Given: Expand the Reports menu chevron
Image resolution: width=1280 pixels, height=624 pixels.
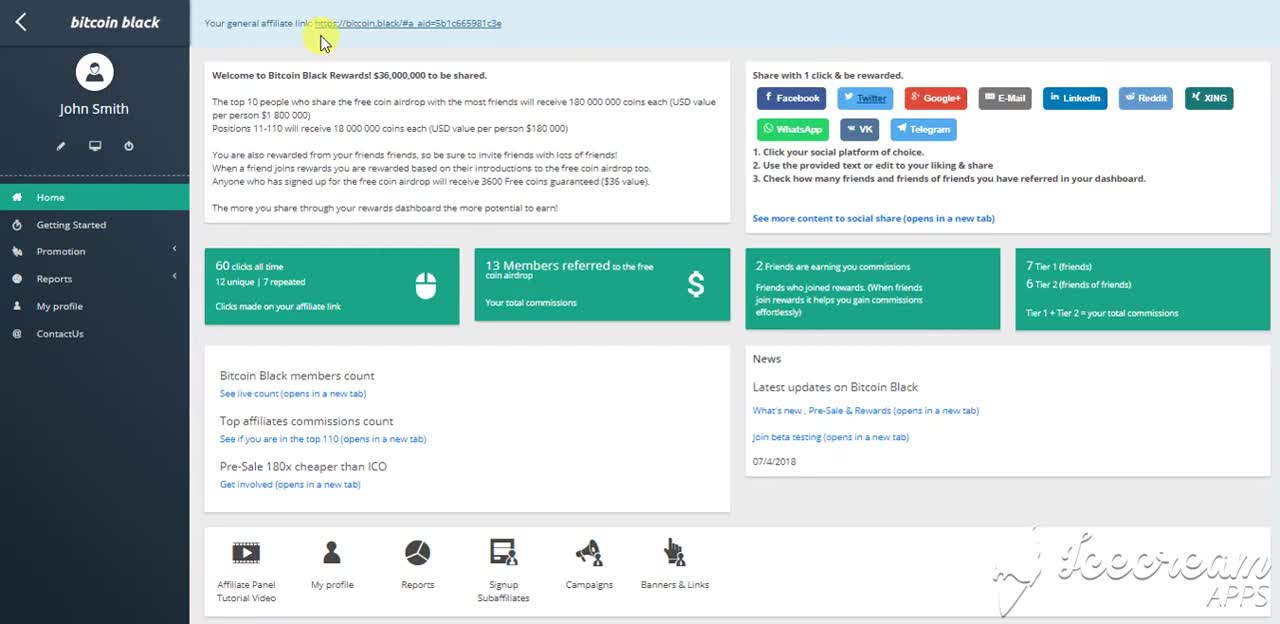Looking at the screenshot, I should (x=174, y=276).
